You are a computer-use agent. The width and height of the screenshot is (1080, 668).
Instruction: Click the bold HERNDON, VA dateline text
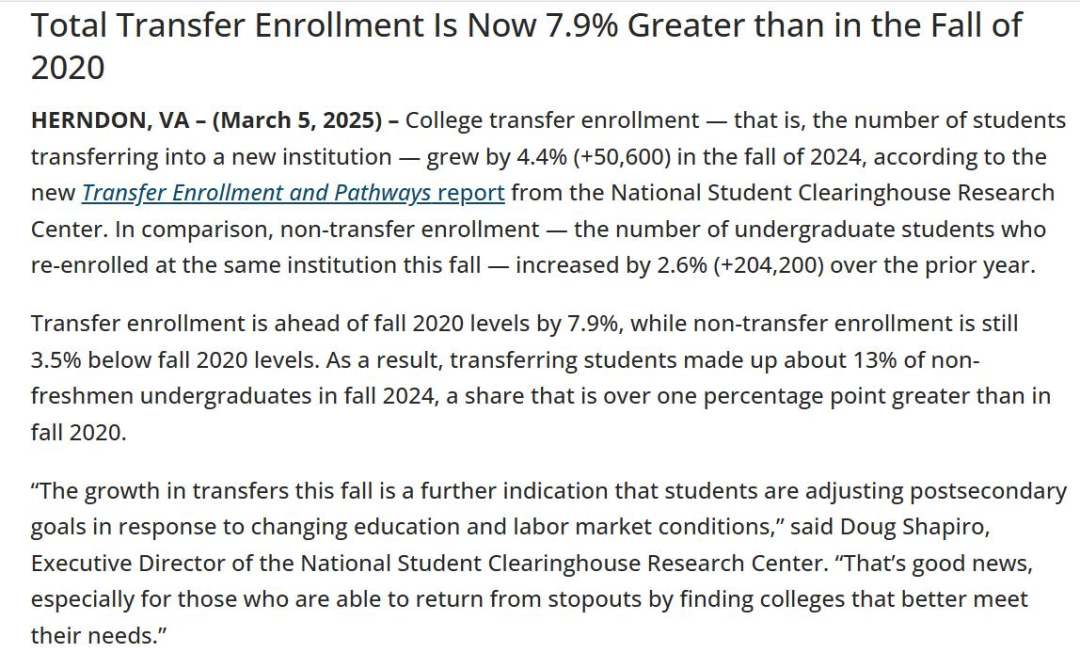tap(110, 120)
